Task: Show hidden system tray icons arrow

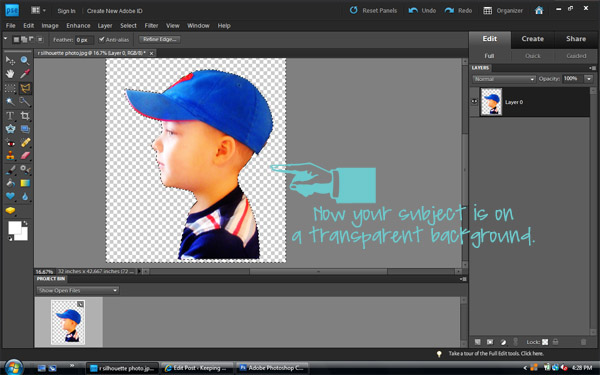Action: click(x=525, y=368)
